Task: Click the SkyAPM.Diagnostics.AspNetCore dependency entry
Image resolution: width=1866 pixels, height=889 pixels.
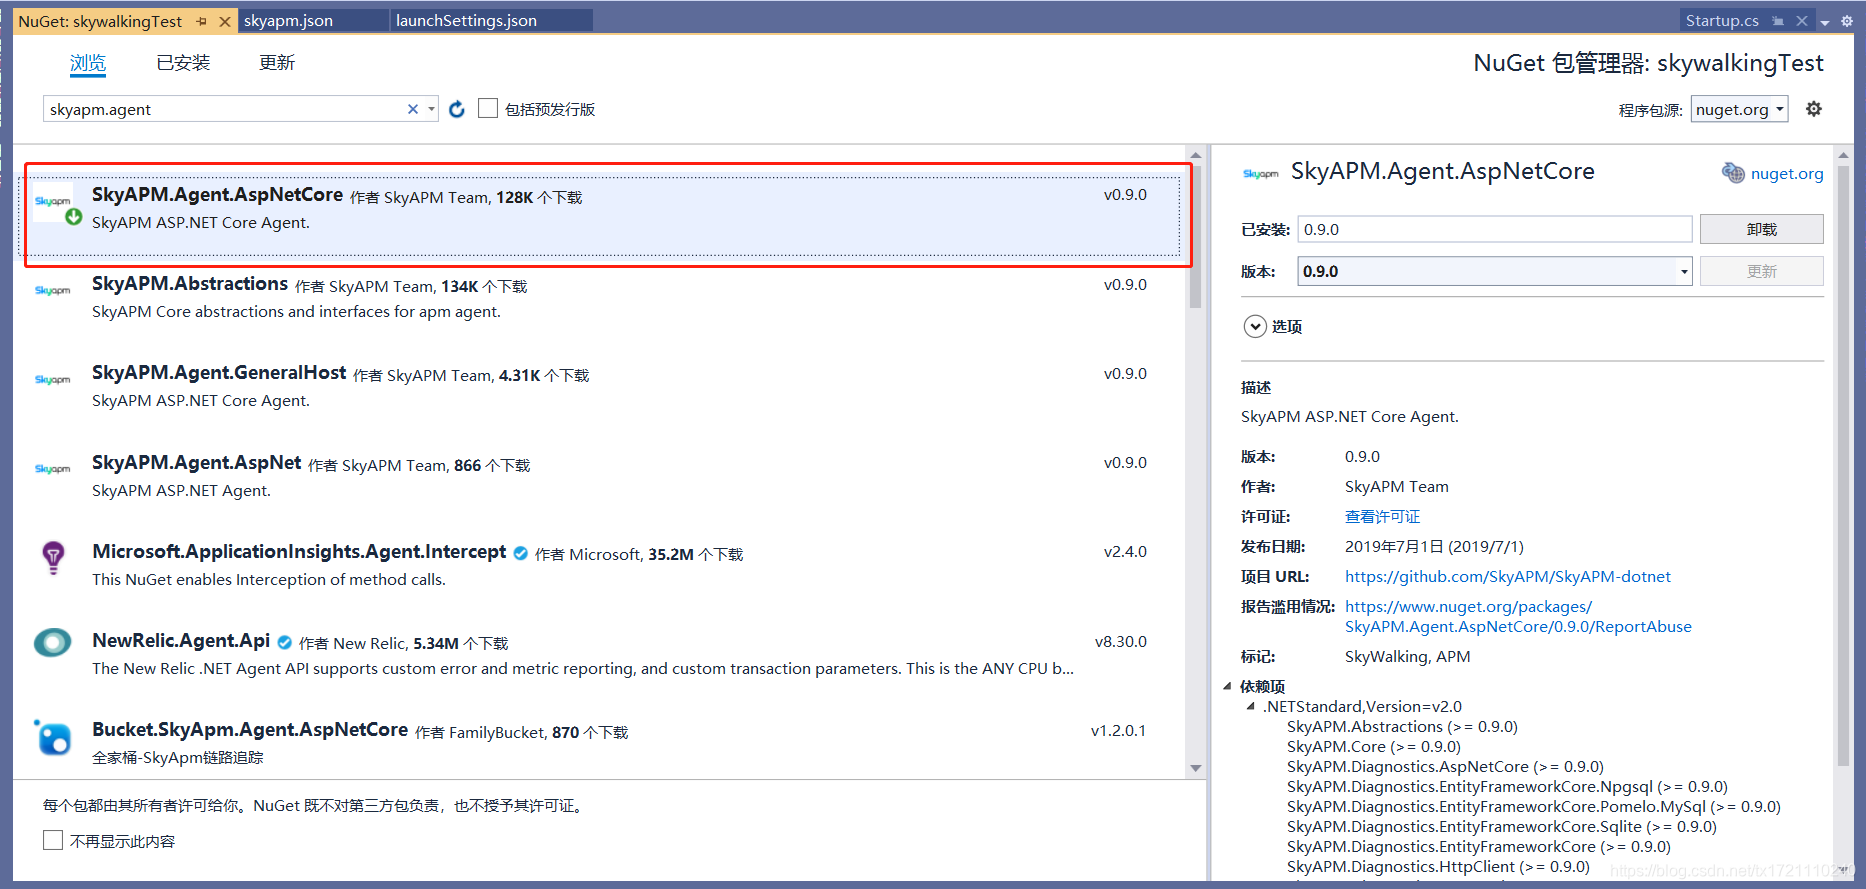Action: [1445, 766]
